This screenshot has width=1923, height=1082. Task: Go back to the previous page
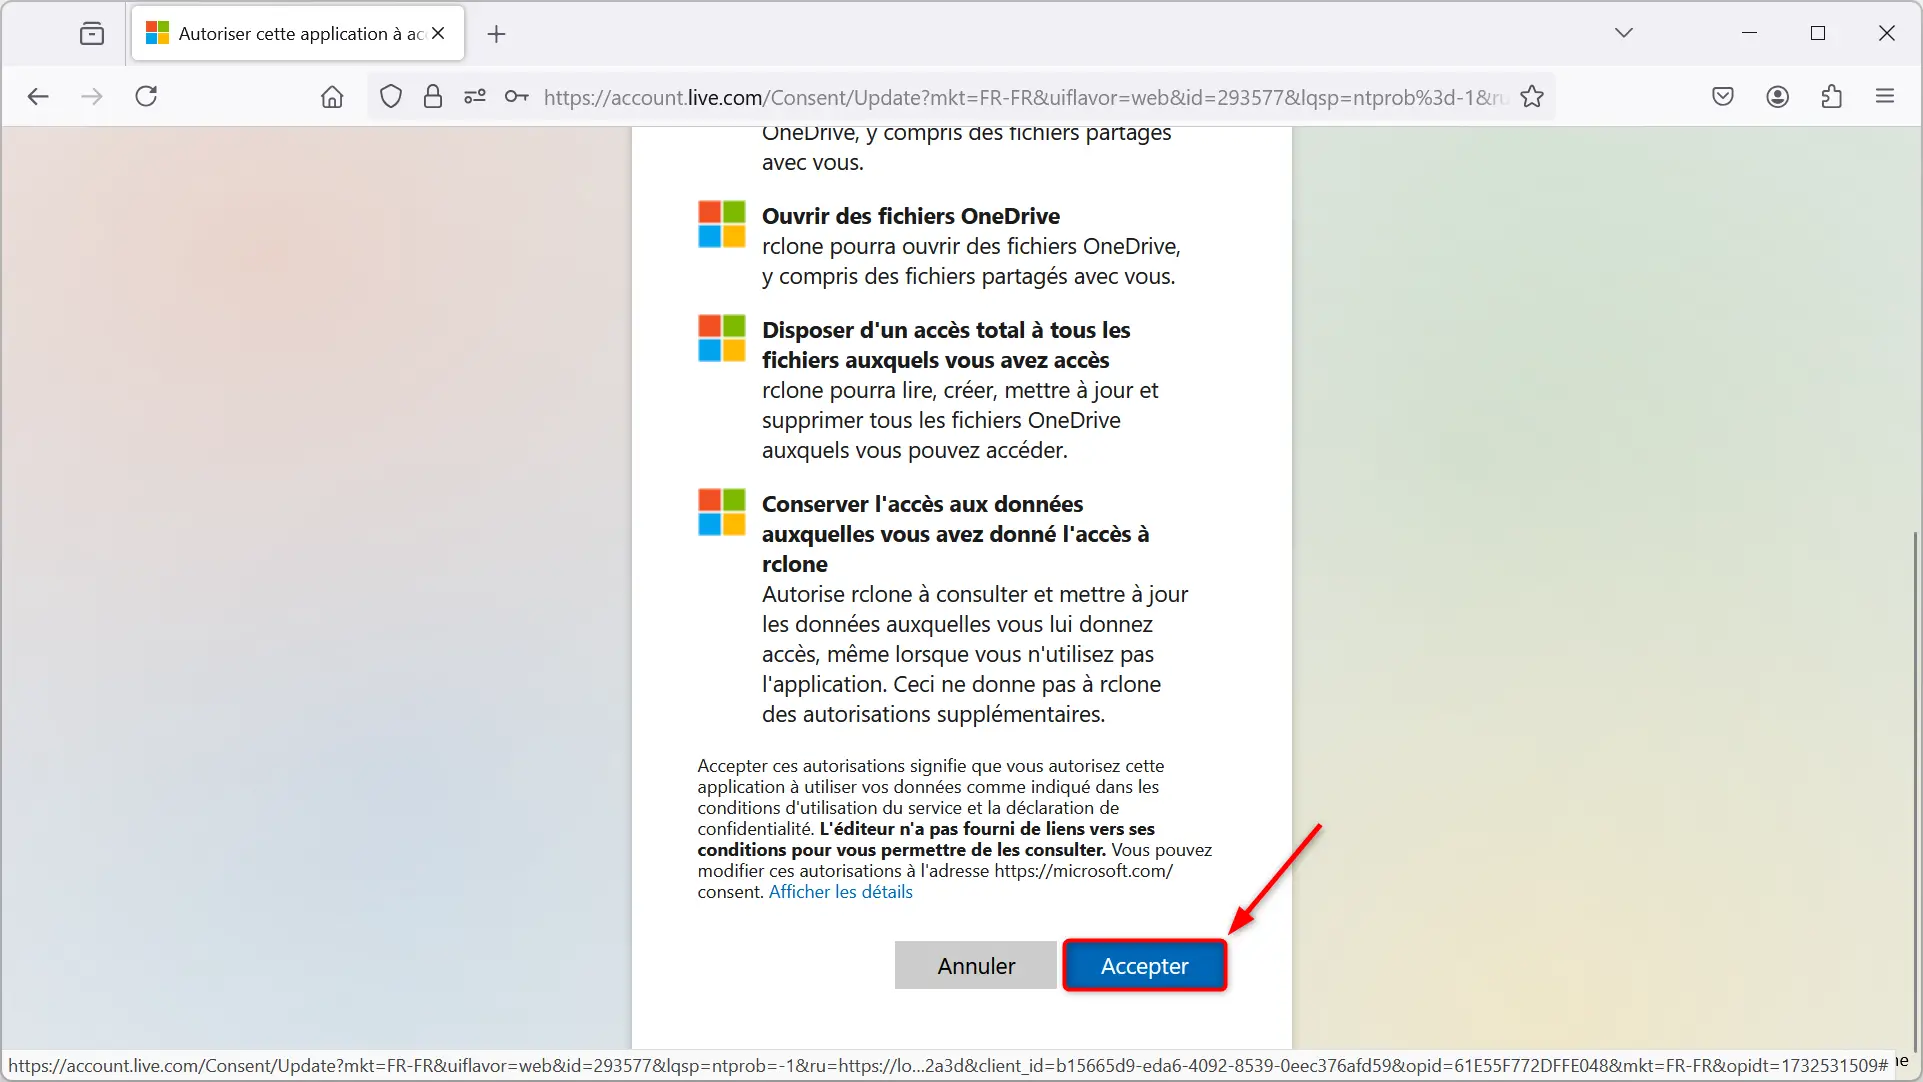click(38, 96)
